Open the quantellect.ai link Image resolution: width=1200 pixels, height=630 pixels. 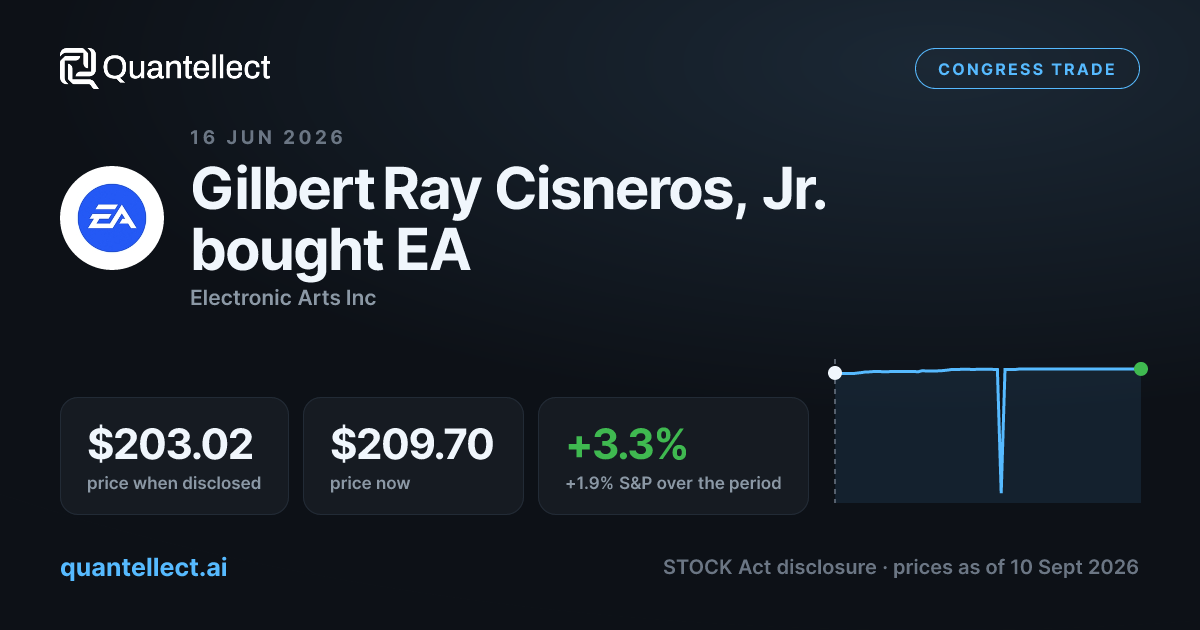click(144, 567)
